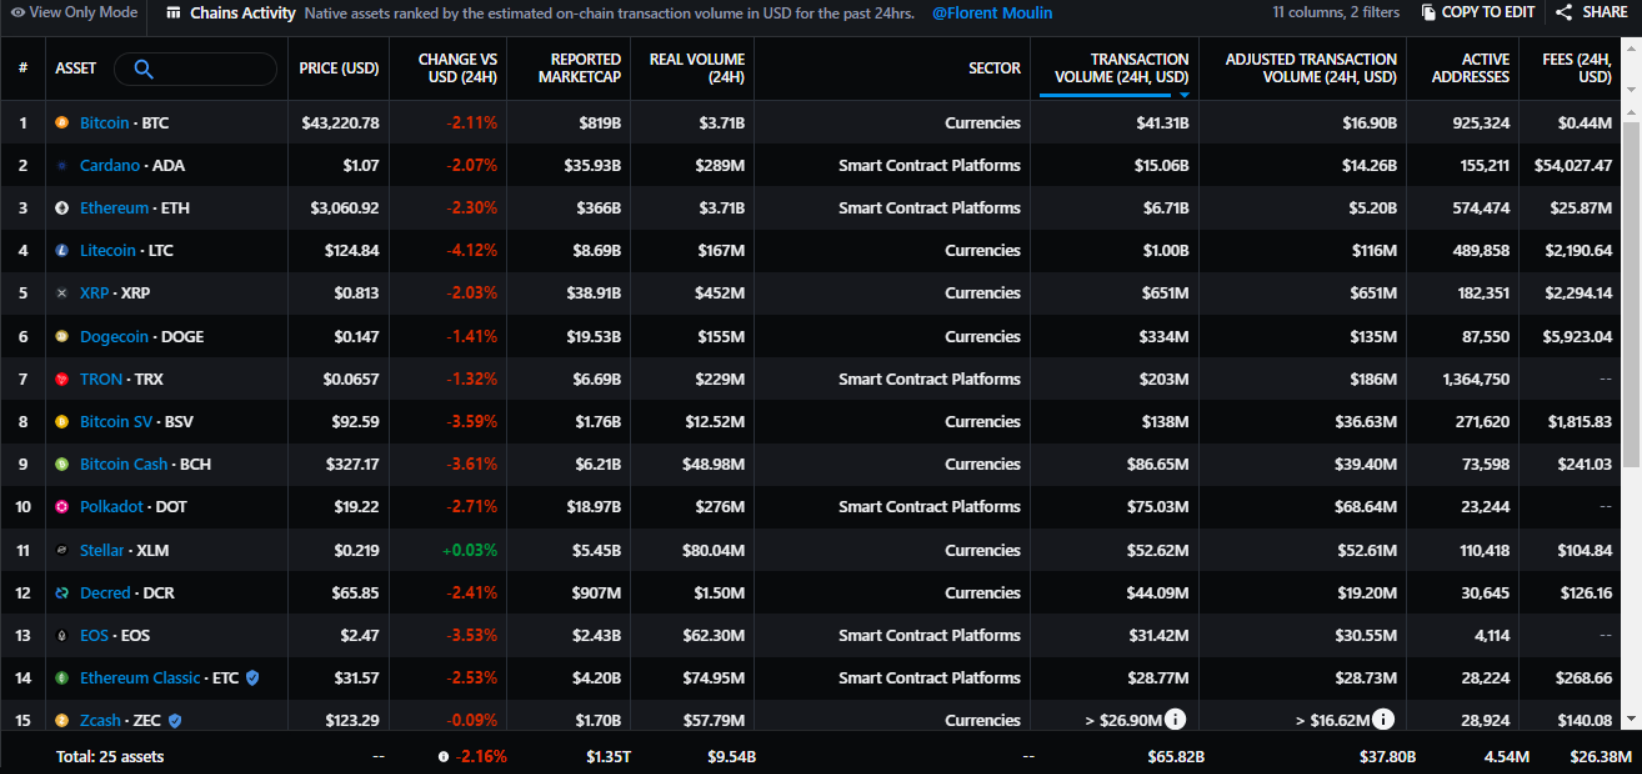Click the TRON logo icon
The width and height of the screenshot is (1642, 774).
[x=62, y=379]
